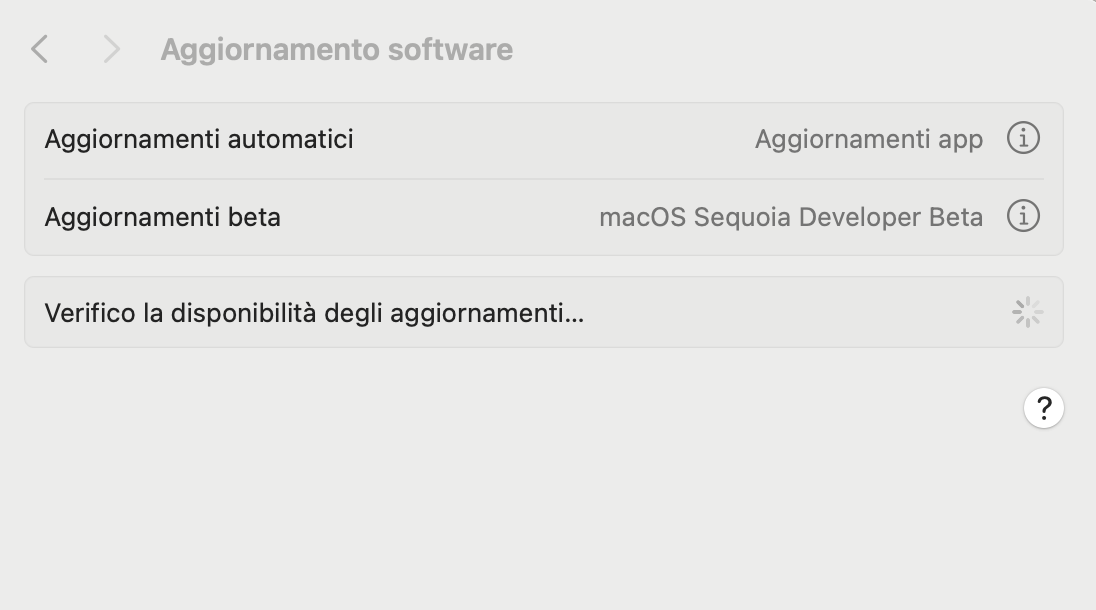Open info for Aggiornamenti automatici
The height and width of the screenshot is (610, 1096).
pyautogui.click(x=1022, y=138)
